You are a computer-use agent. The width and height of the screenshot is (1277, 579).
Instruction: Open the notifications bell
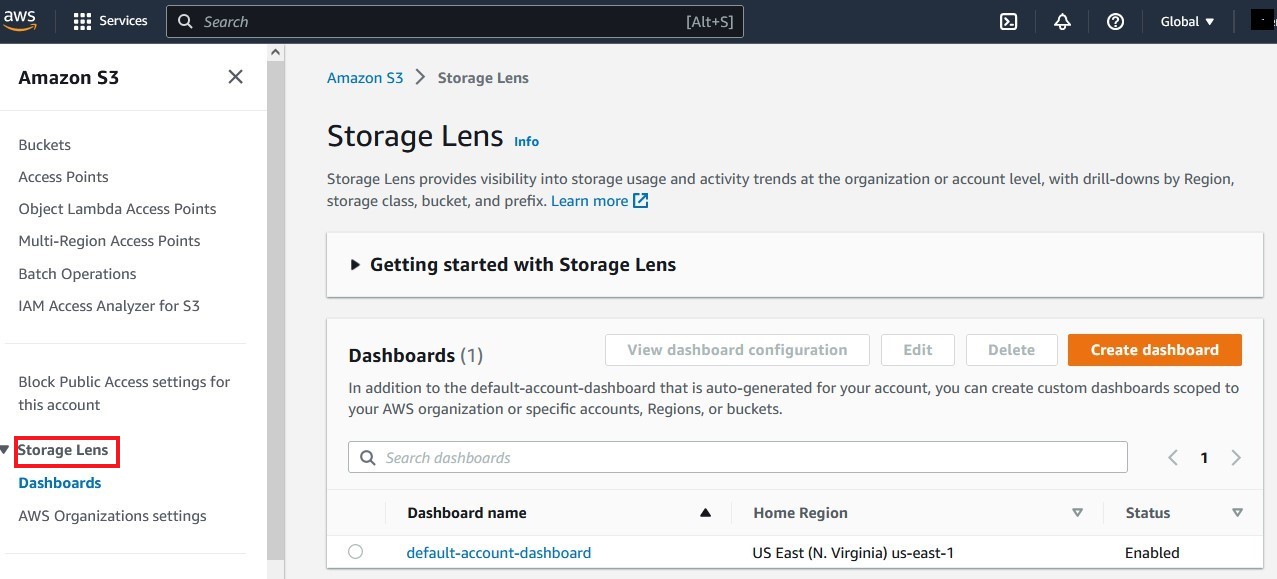tap(1063, 21)
